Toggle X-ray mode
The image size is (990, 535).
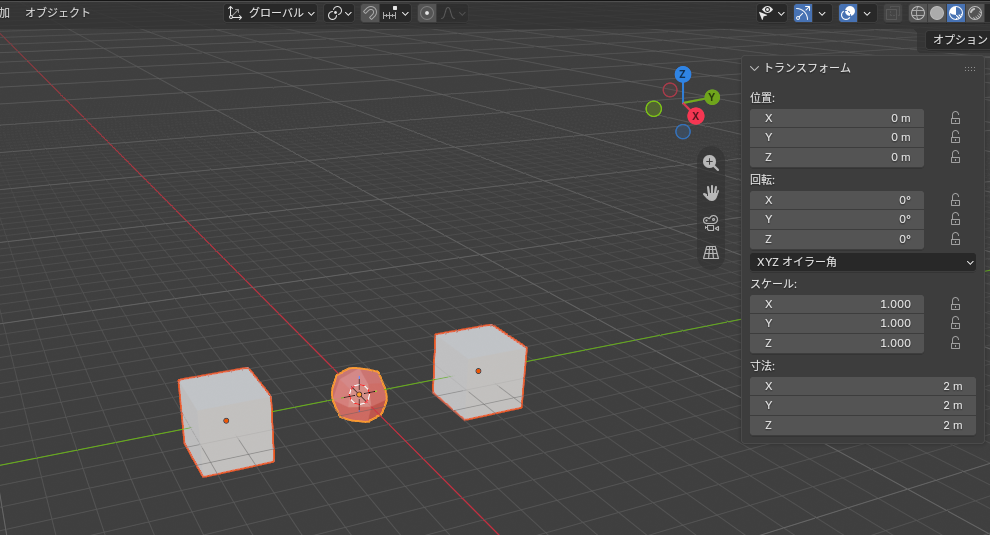click(892, 13)
